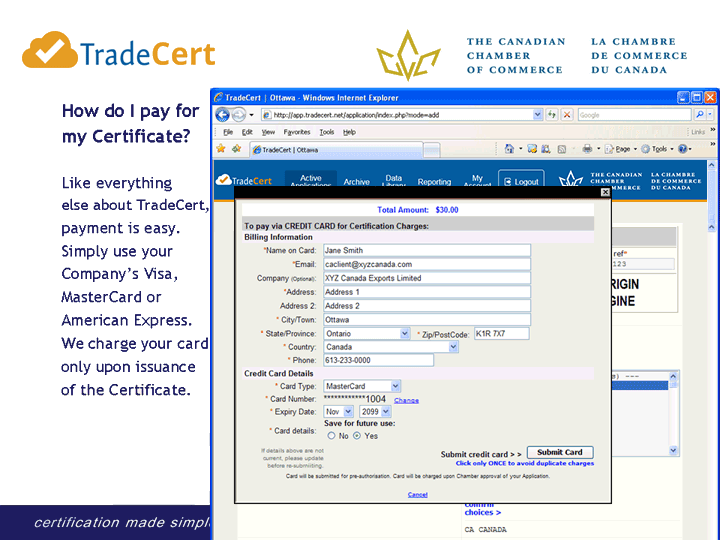Click the Name on Card field

pyautogui.click(x=427, y=250)
